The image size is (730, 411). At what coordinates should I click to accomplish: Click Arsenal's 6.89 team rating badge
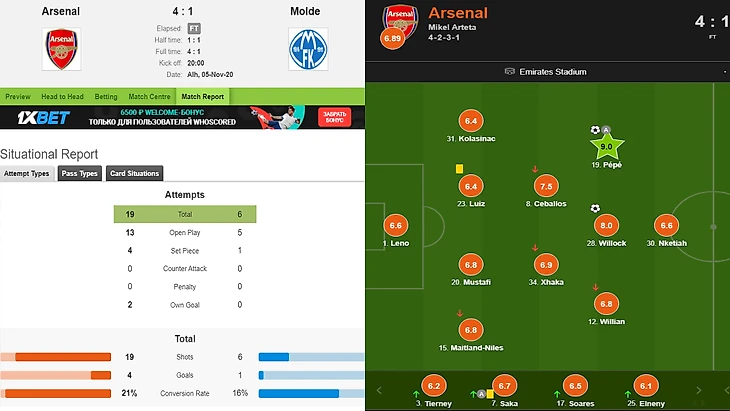click(x=391, y=38)
